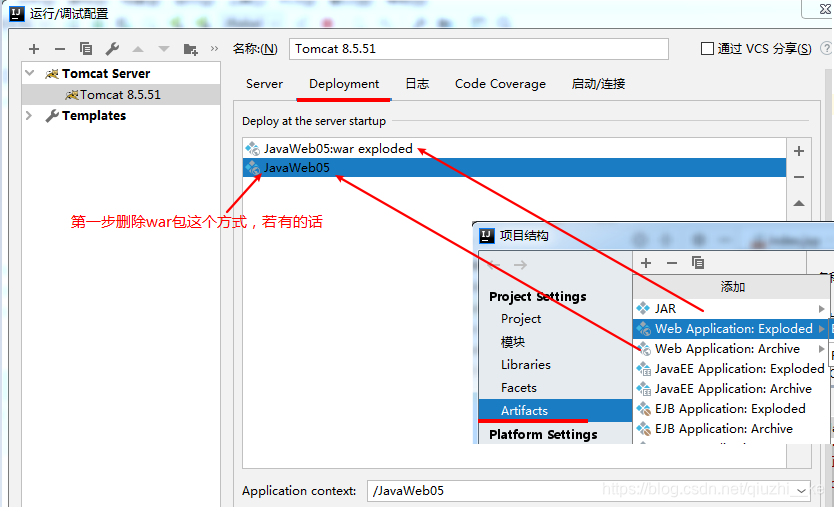Open Artifacts under Project Settings
This screenshot has height=507, width=834.
point(555,410)
